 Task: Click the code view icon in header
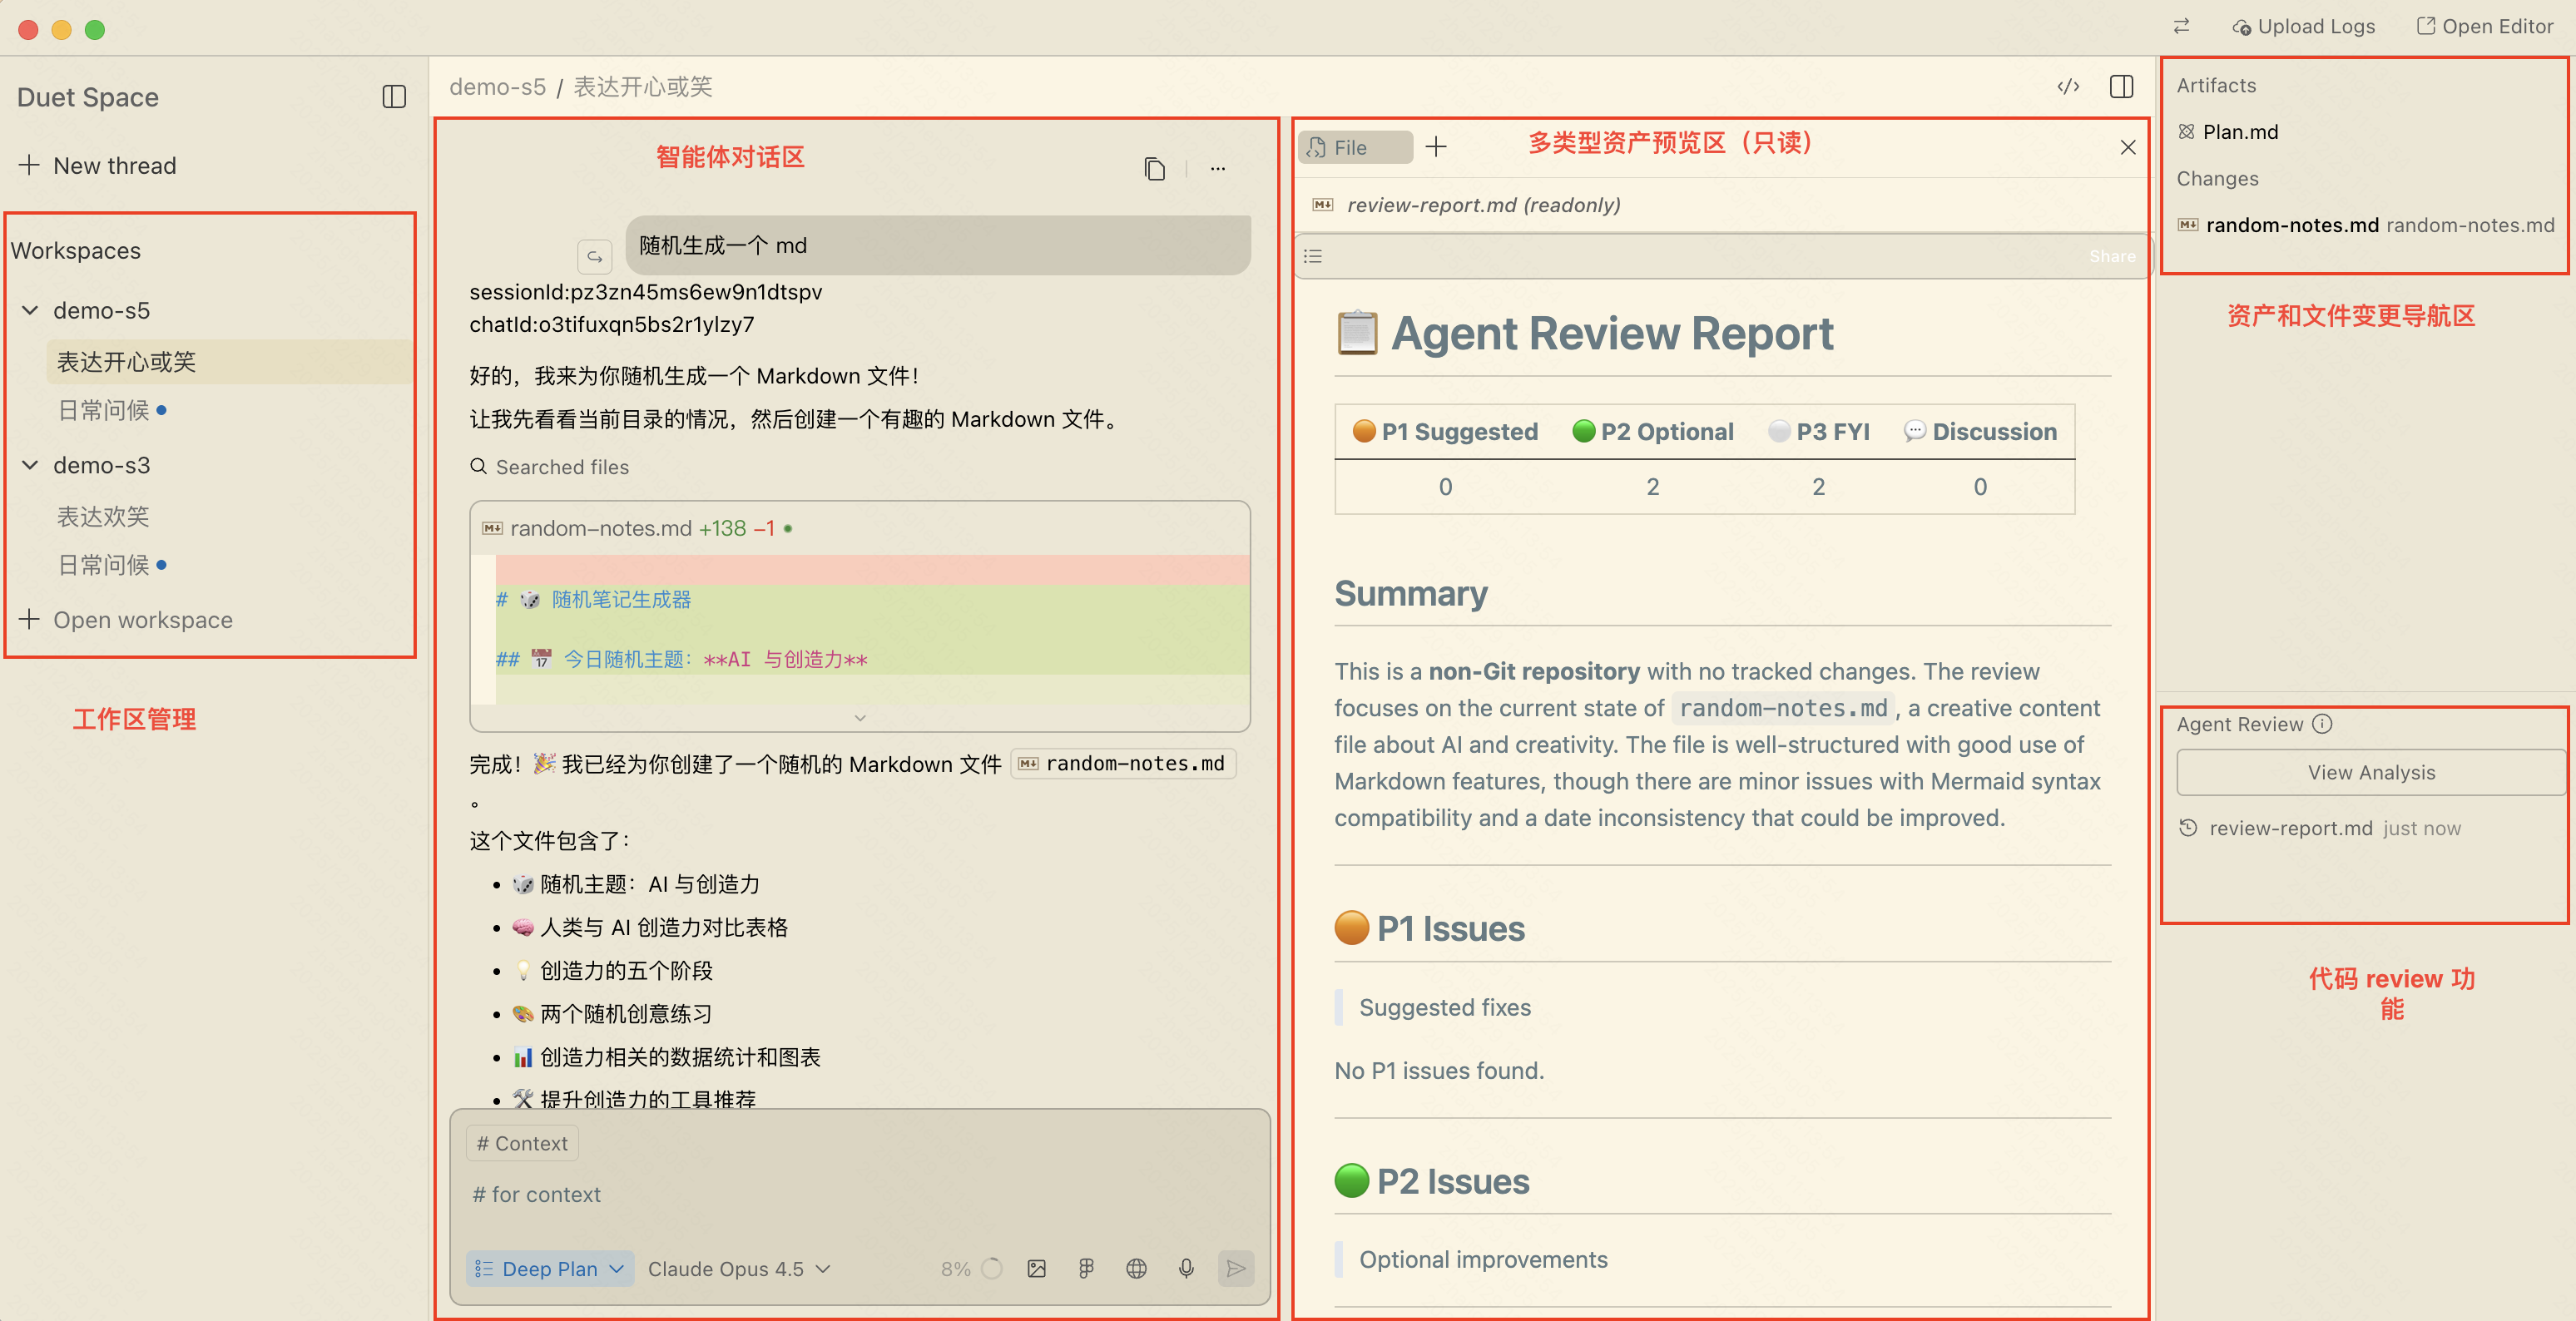[x=2068, y=87]
